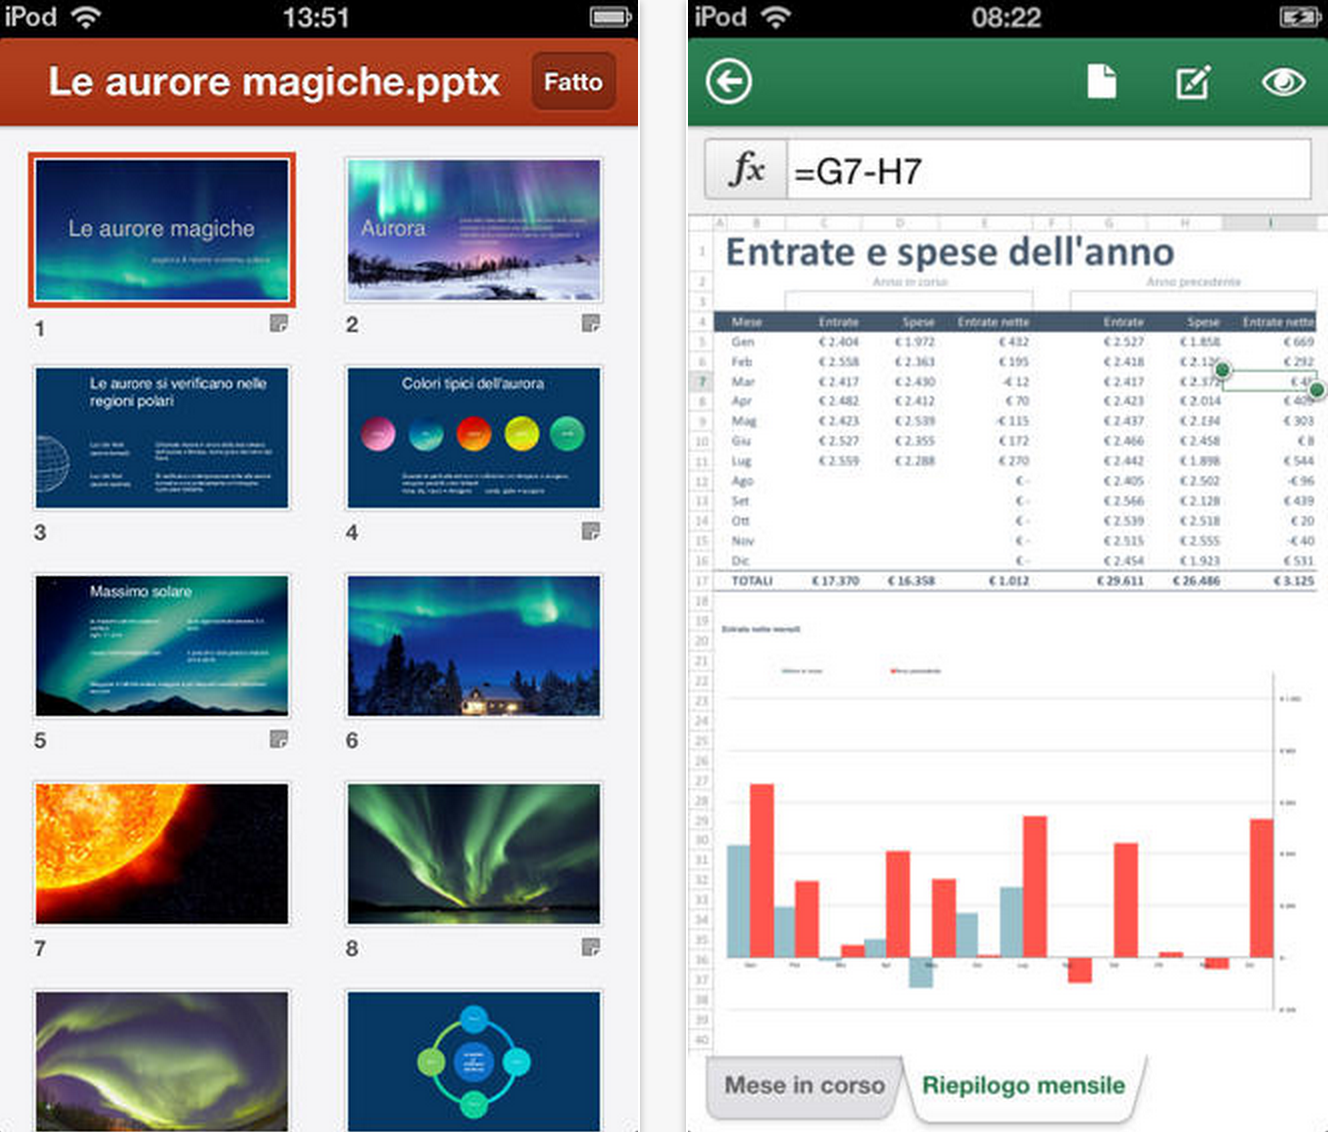Select the total cell '€ 1.012'
The width and height of the screenshot is (1328, 1132).
(1008, 581)
